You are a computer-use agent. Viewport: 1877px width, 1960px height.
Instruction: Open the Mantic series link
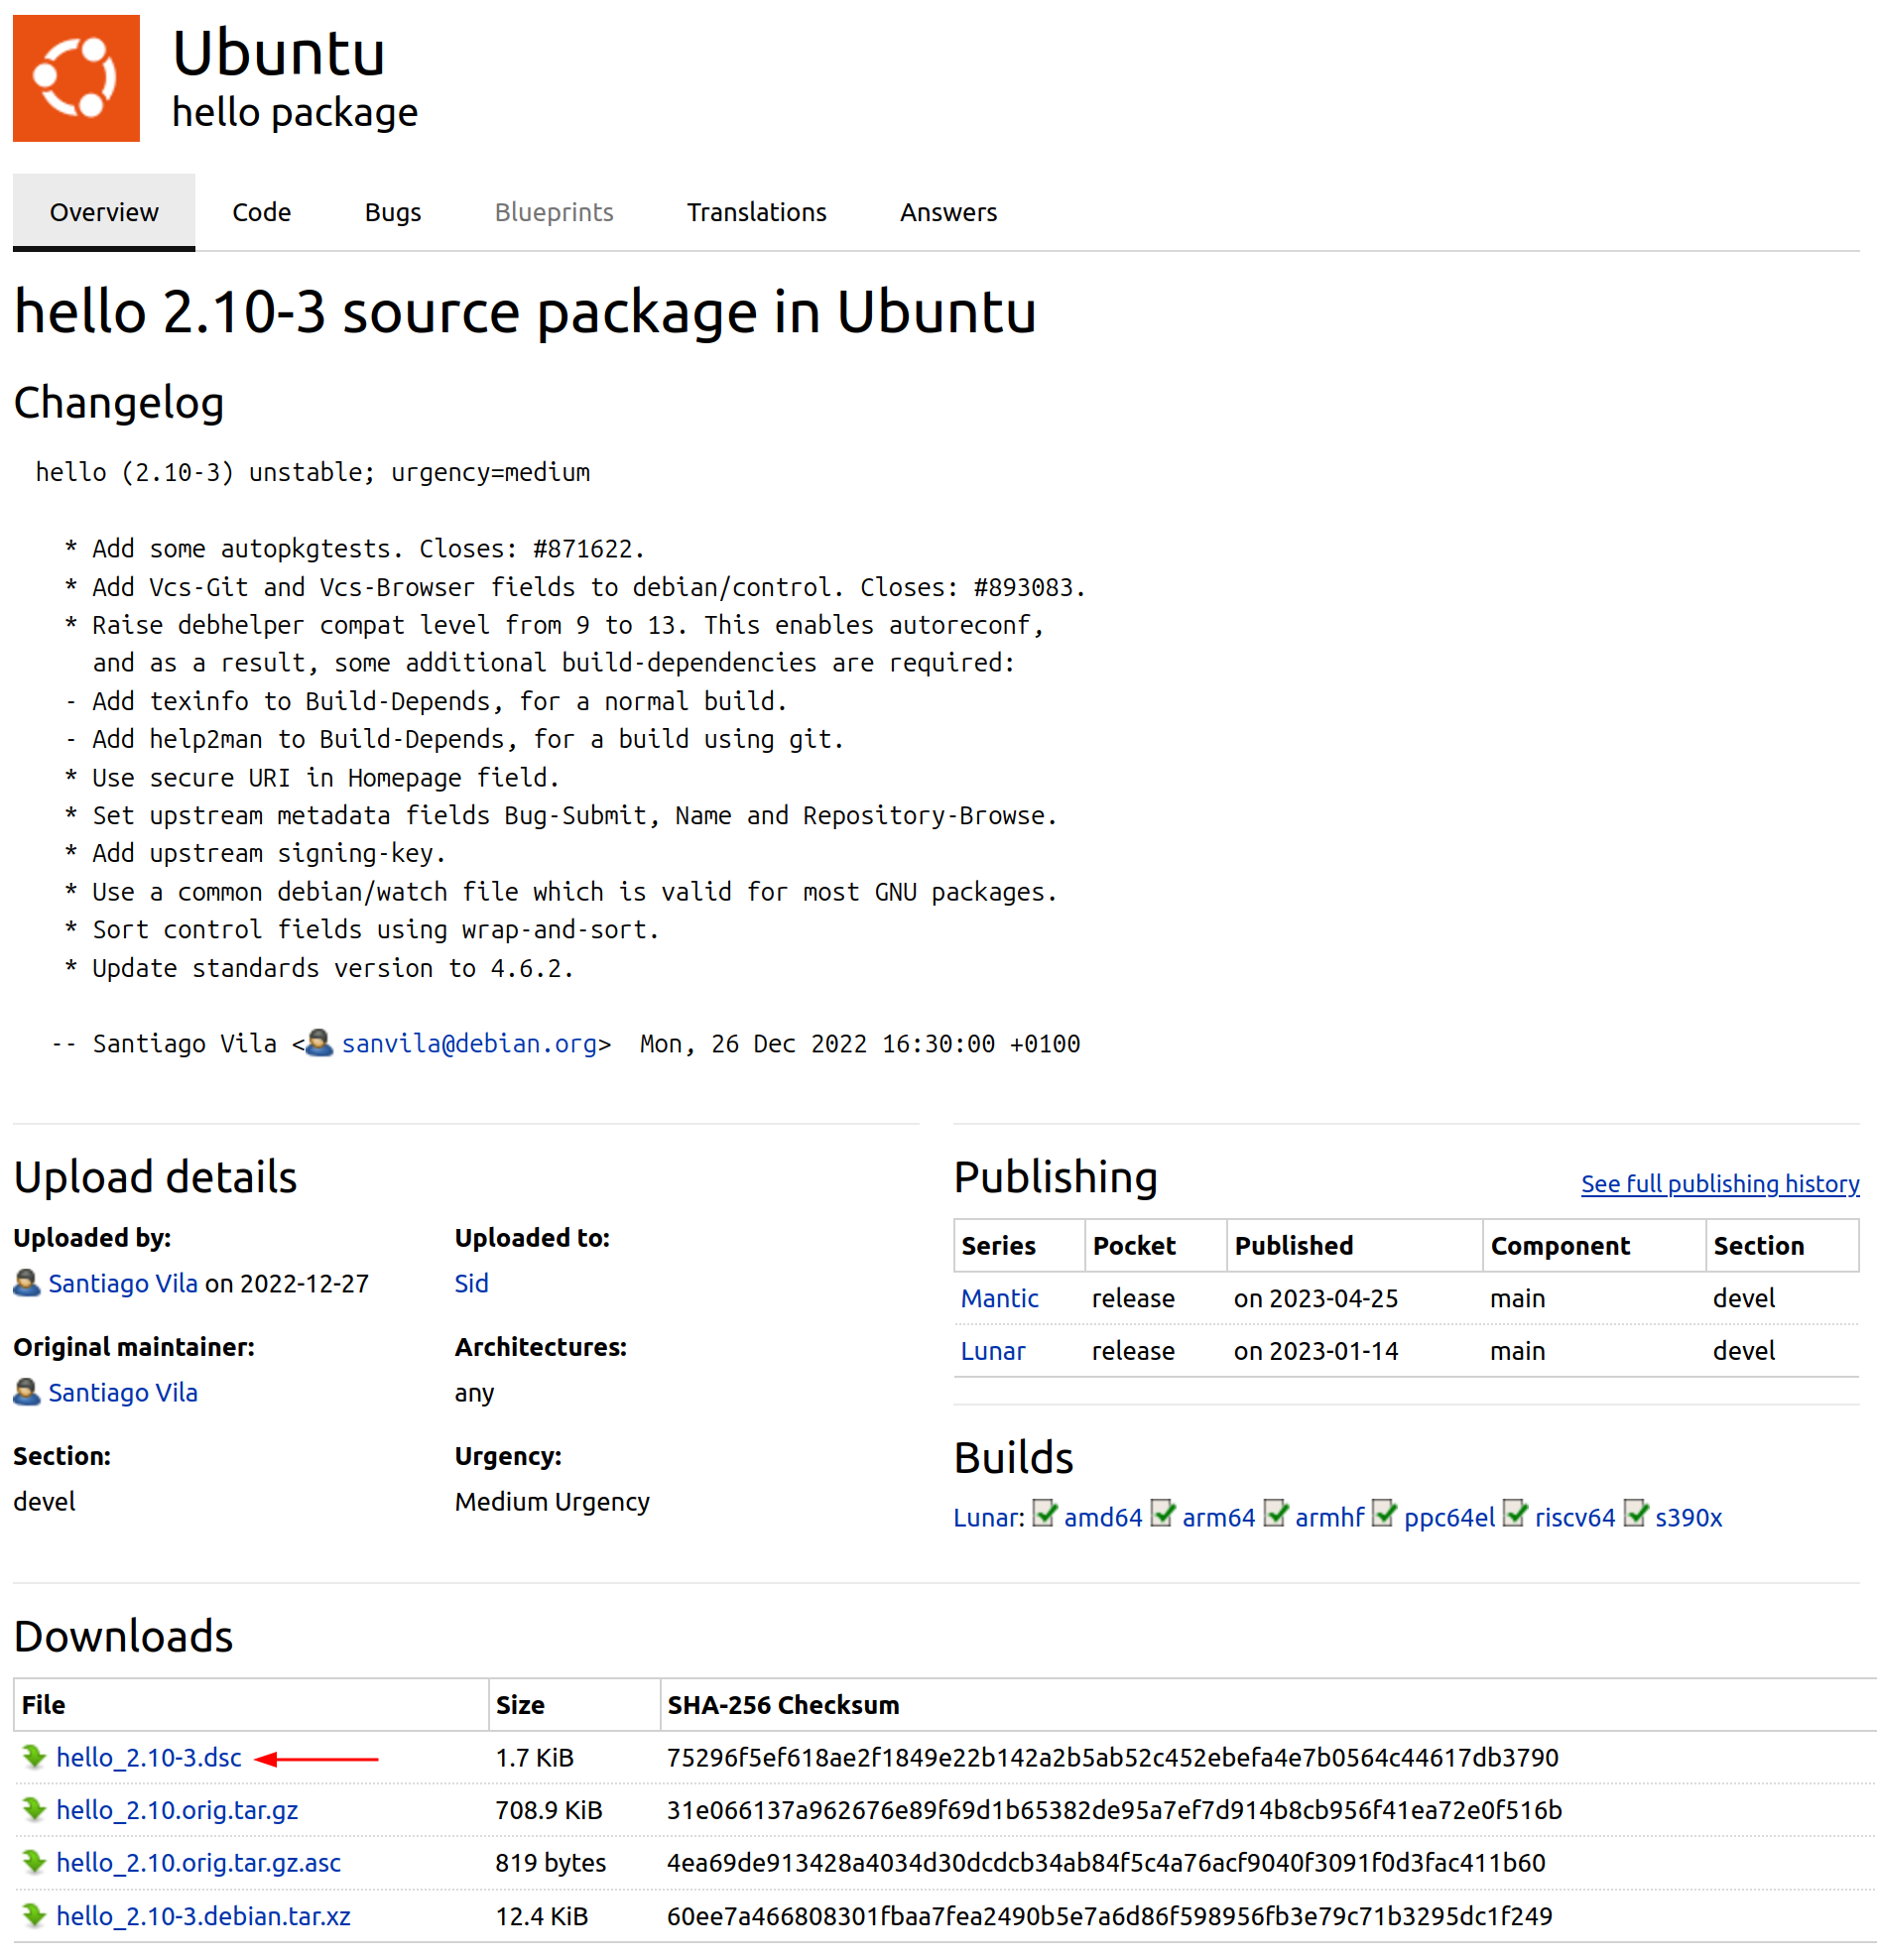pos(999,1298)
